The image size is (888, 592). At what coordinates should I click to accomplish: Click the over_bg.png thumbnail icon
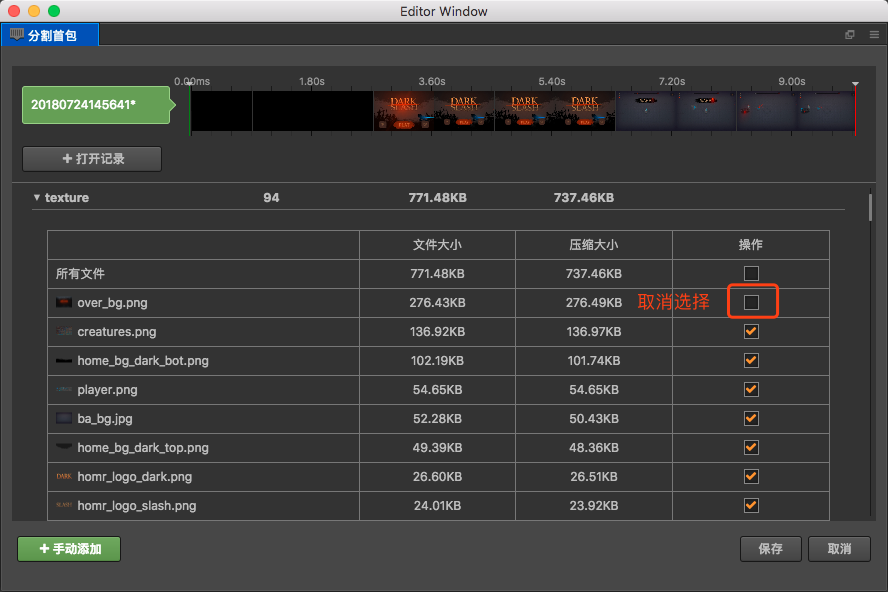pos(64,303)
